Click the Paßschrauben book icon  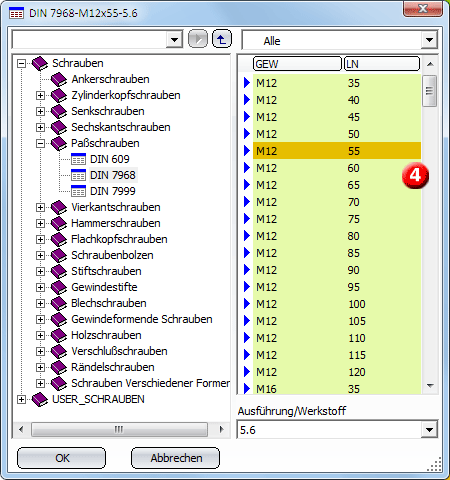(x=59, y=143)
